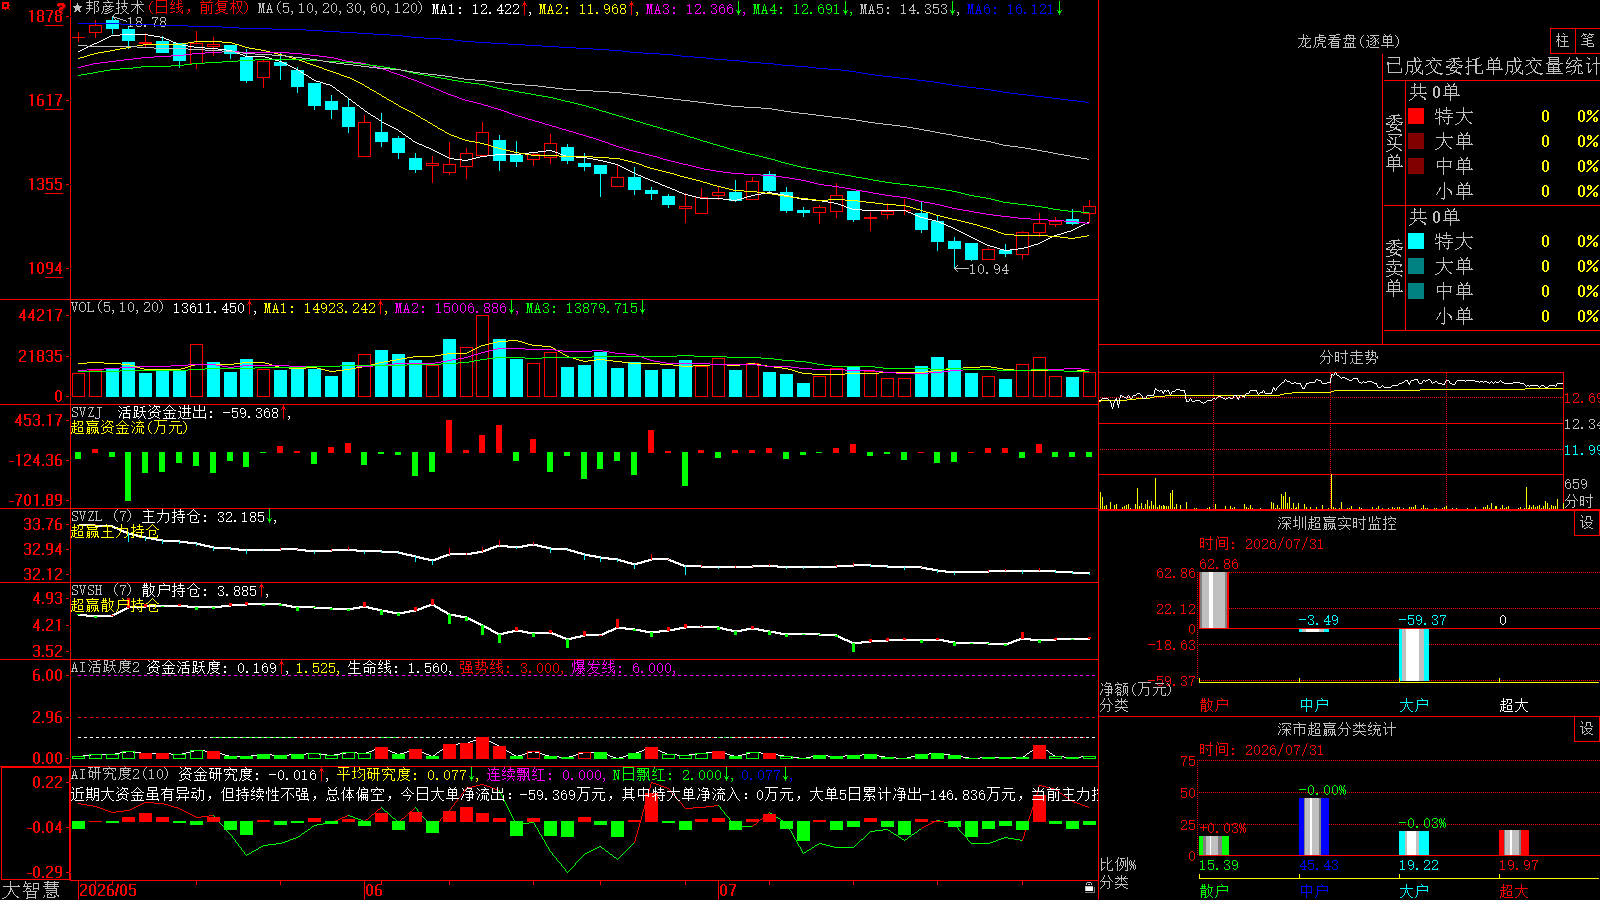Click the teal 大单 sell-order swatch
The height and width of the screenshot is (900, 1600).
coord(1416,266)
